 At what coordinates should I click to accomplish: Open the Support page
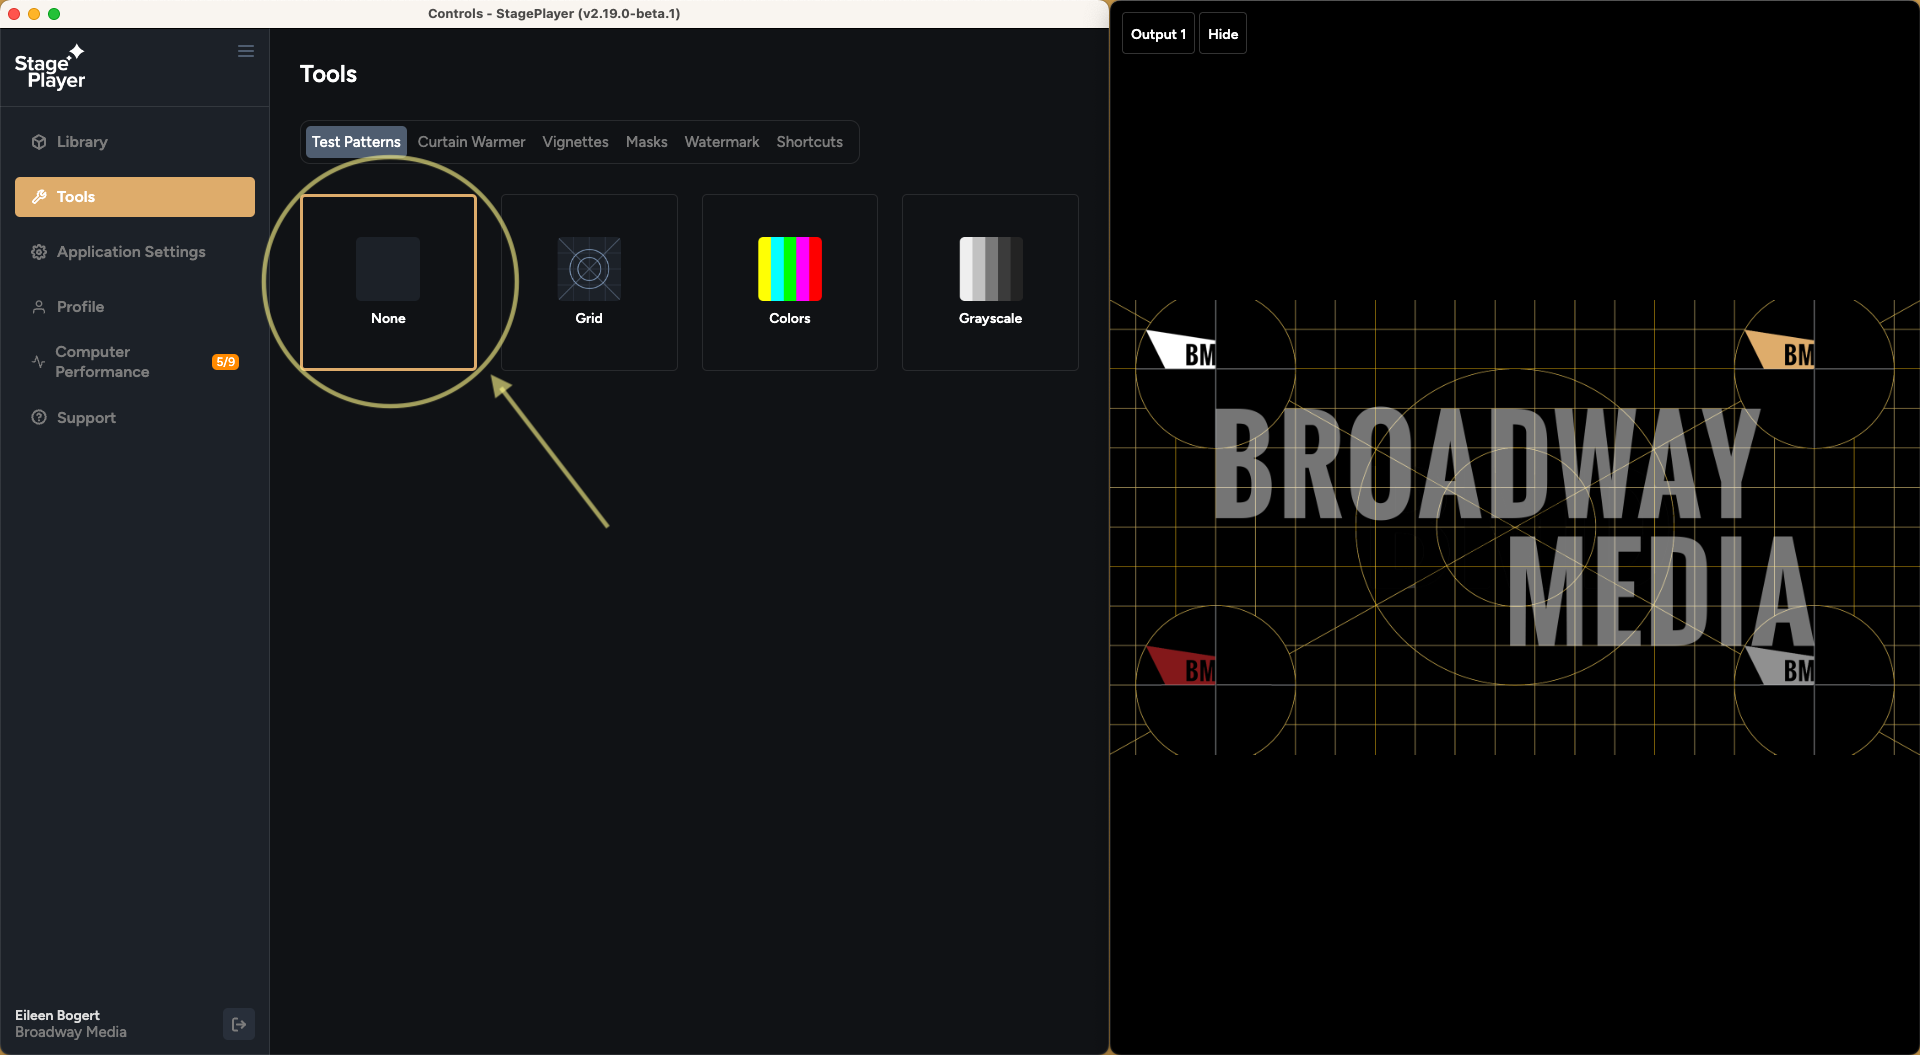point(135,418)
